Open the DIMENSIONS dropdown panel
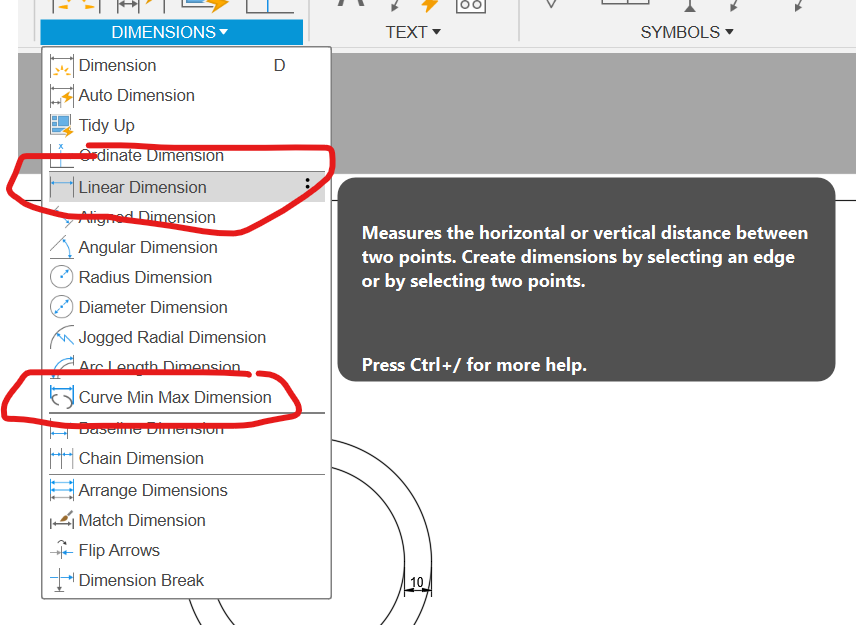 coord(171,32)
